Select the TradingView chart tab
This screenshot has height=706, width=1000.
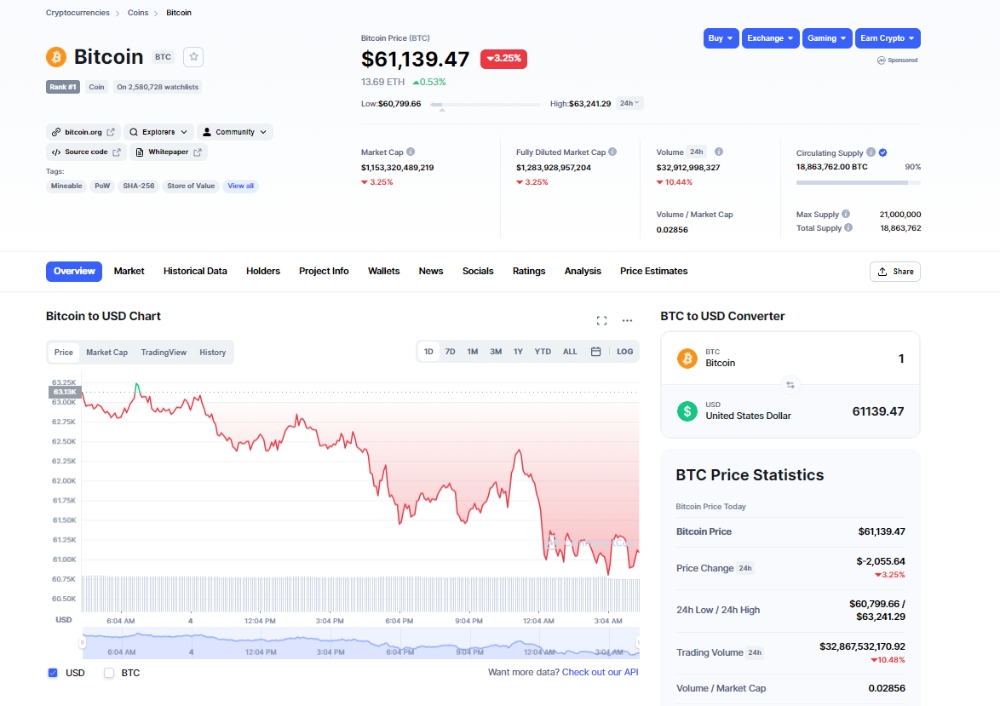click(x=164, y=352)
